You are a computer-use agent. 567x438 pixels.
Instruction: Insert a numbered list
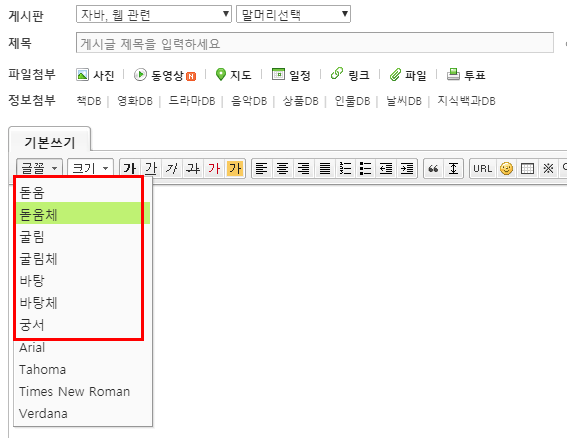pos(345,169)
